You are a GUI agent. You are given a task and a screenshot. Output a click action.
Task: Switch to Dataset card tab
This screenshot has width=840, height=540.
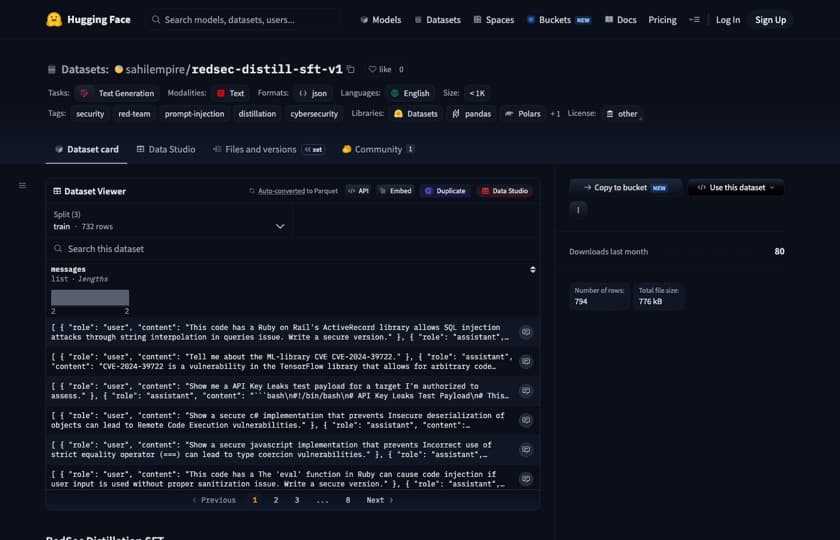pyautogui.click(x=87, y=149)
